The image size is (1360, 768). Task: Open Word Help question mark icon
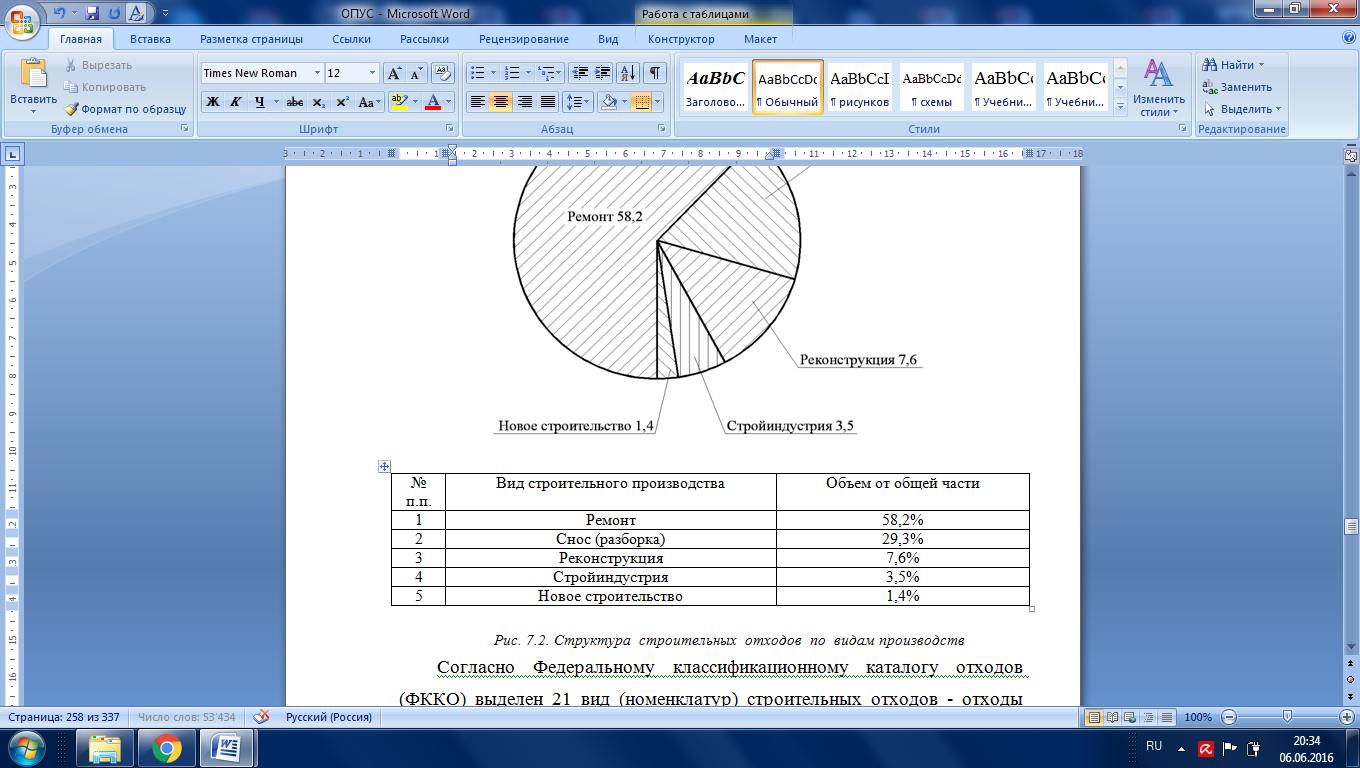point(1349,38)
